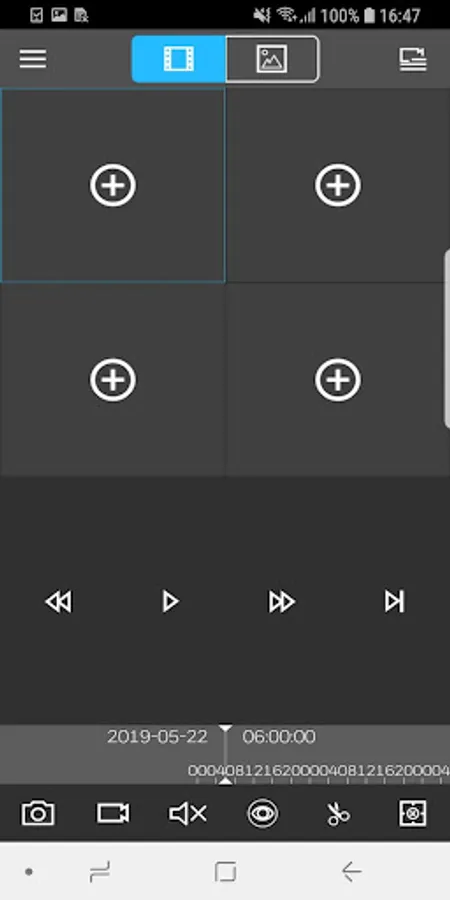Click the timeline hour scale

319,771
